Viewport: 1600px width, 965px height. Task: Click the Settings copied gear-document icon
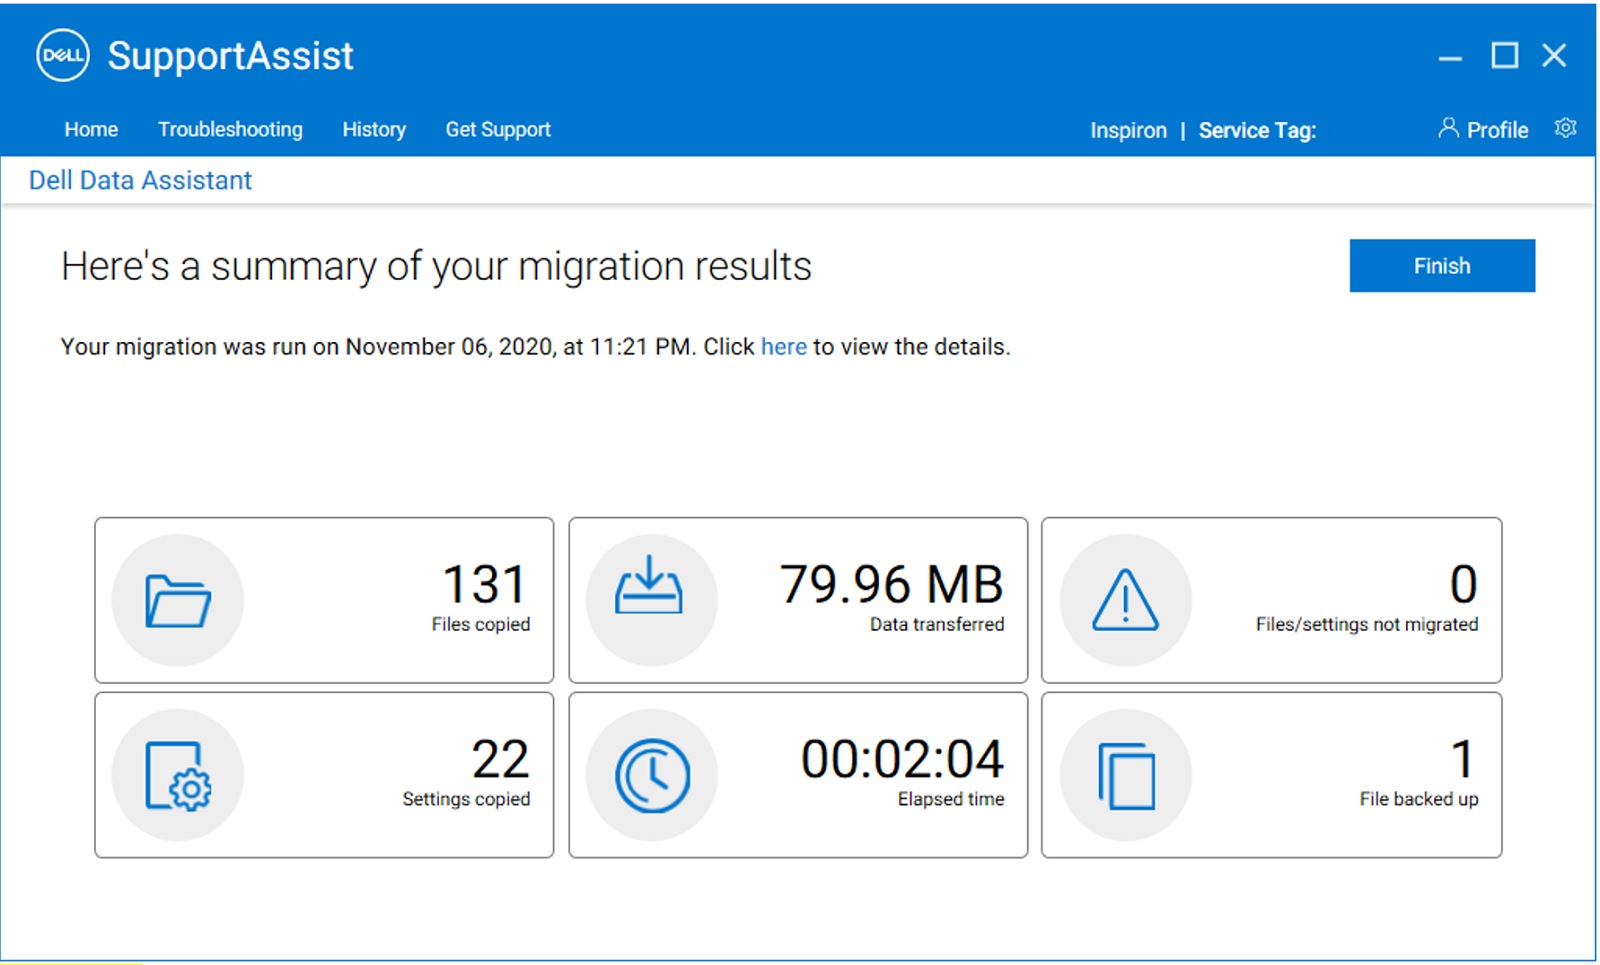click(x=177, y=774)
